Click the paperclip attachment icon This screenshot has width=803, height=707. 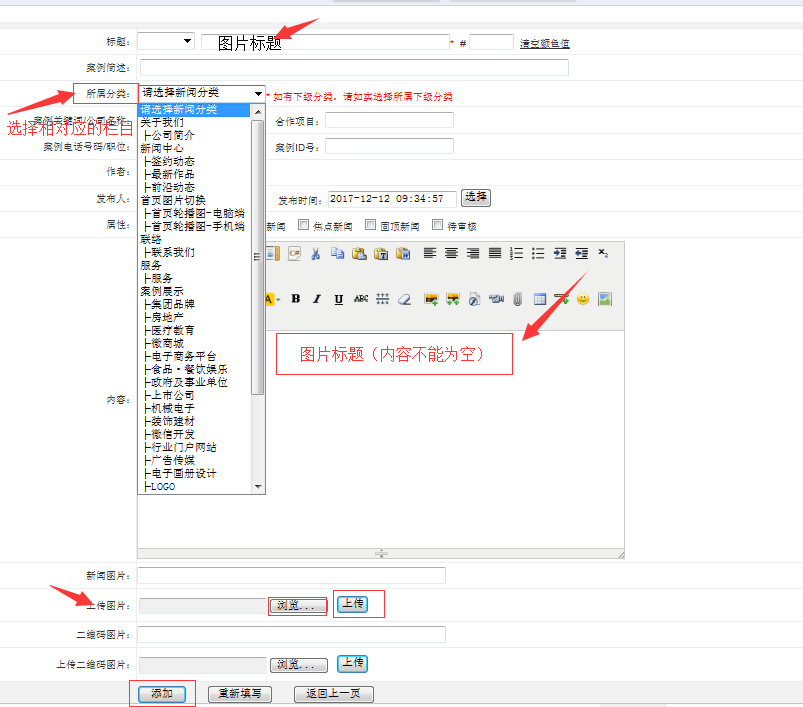click(x=517, y=298)
